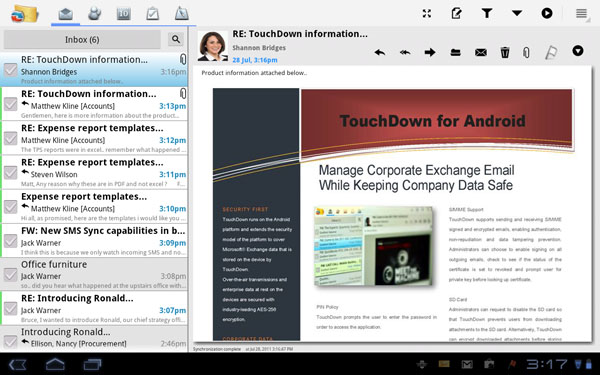Toggle fullscreen message view

point(427,13)
